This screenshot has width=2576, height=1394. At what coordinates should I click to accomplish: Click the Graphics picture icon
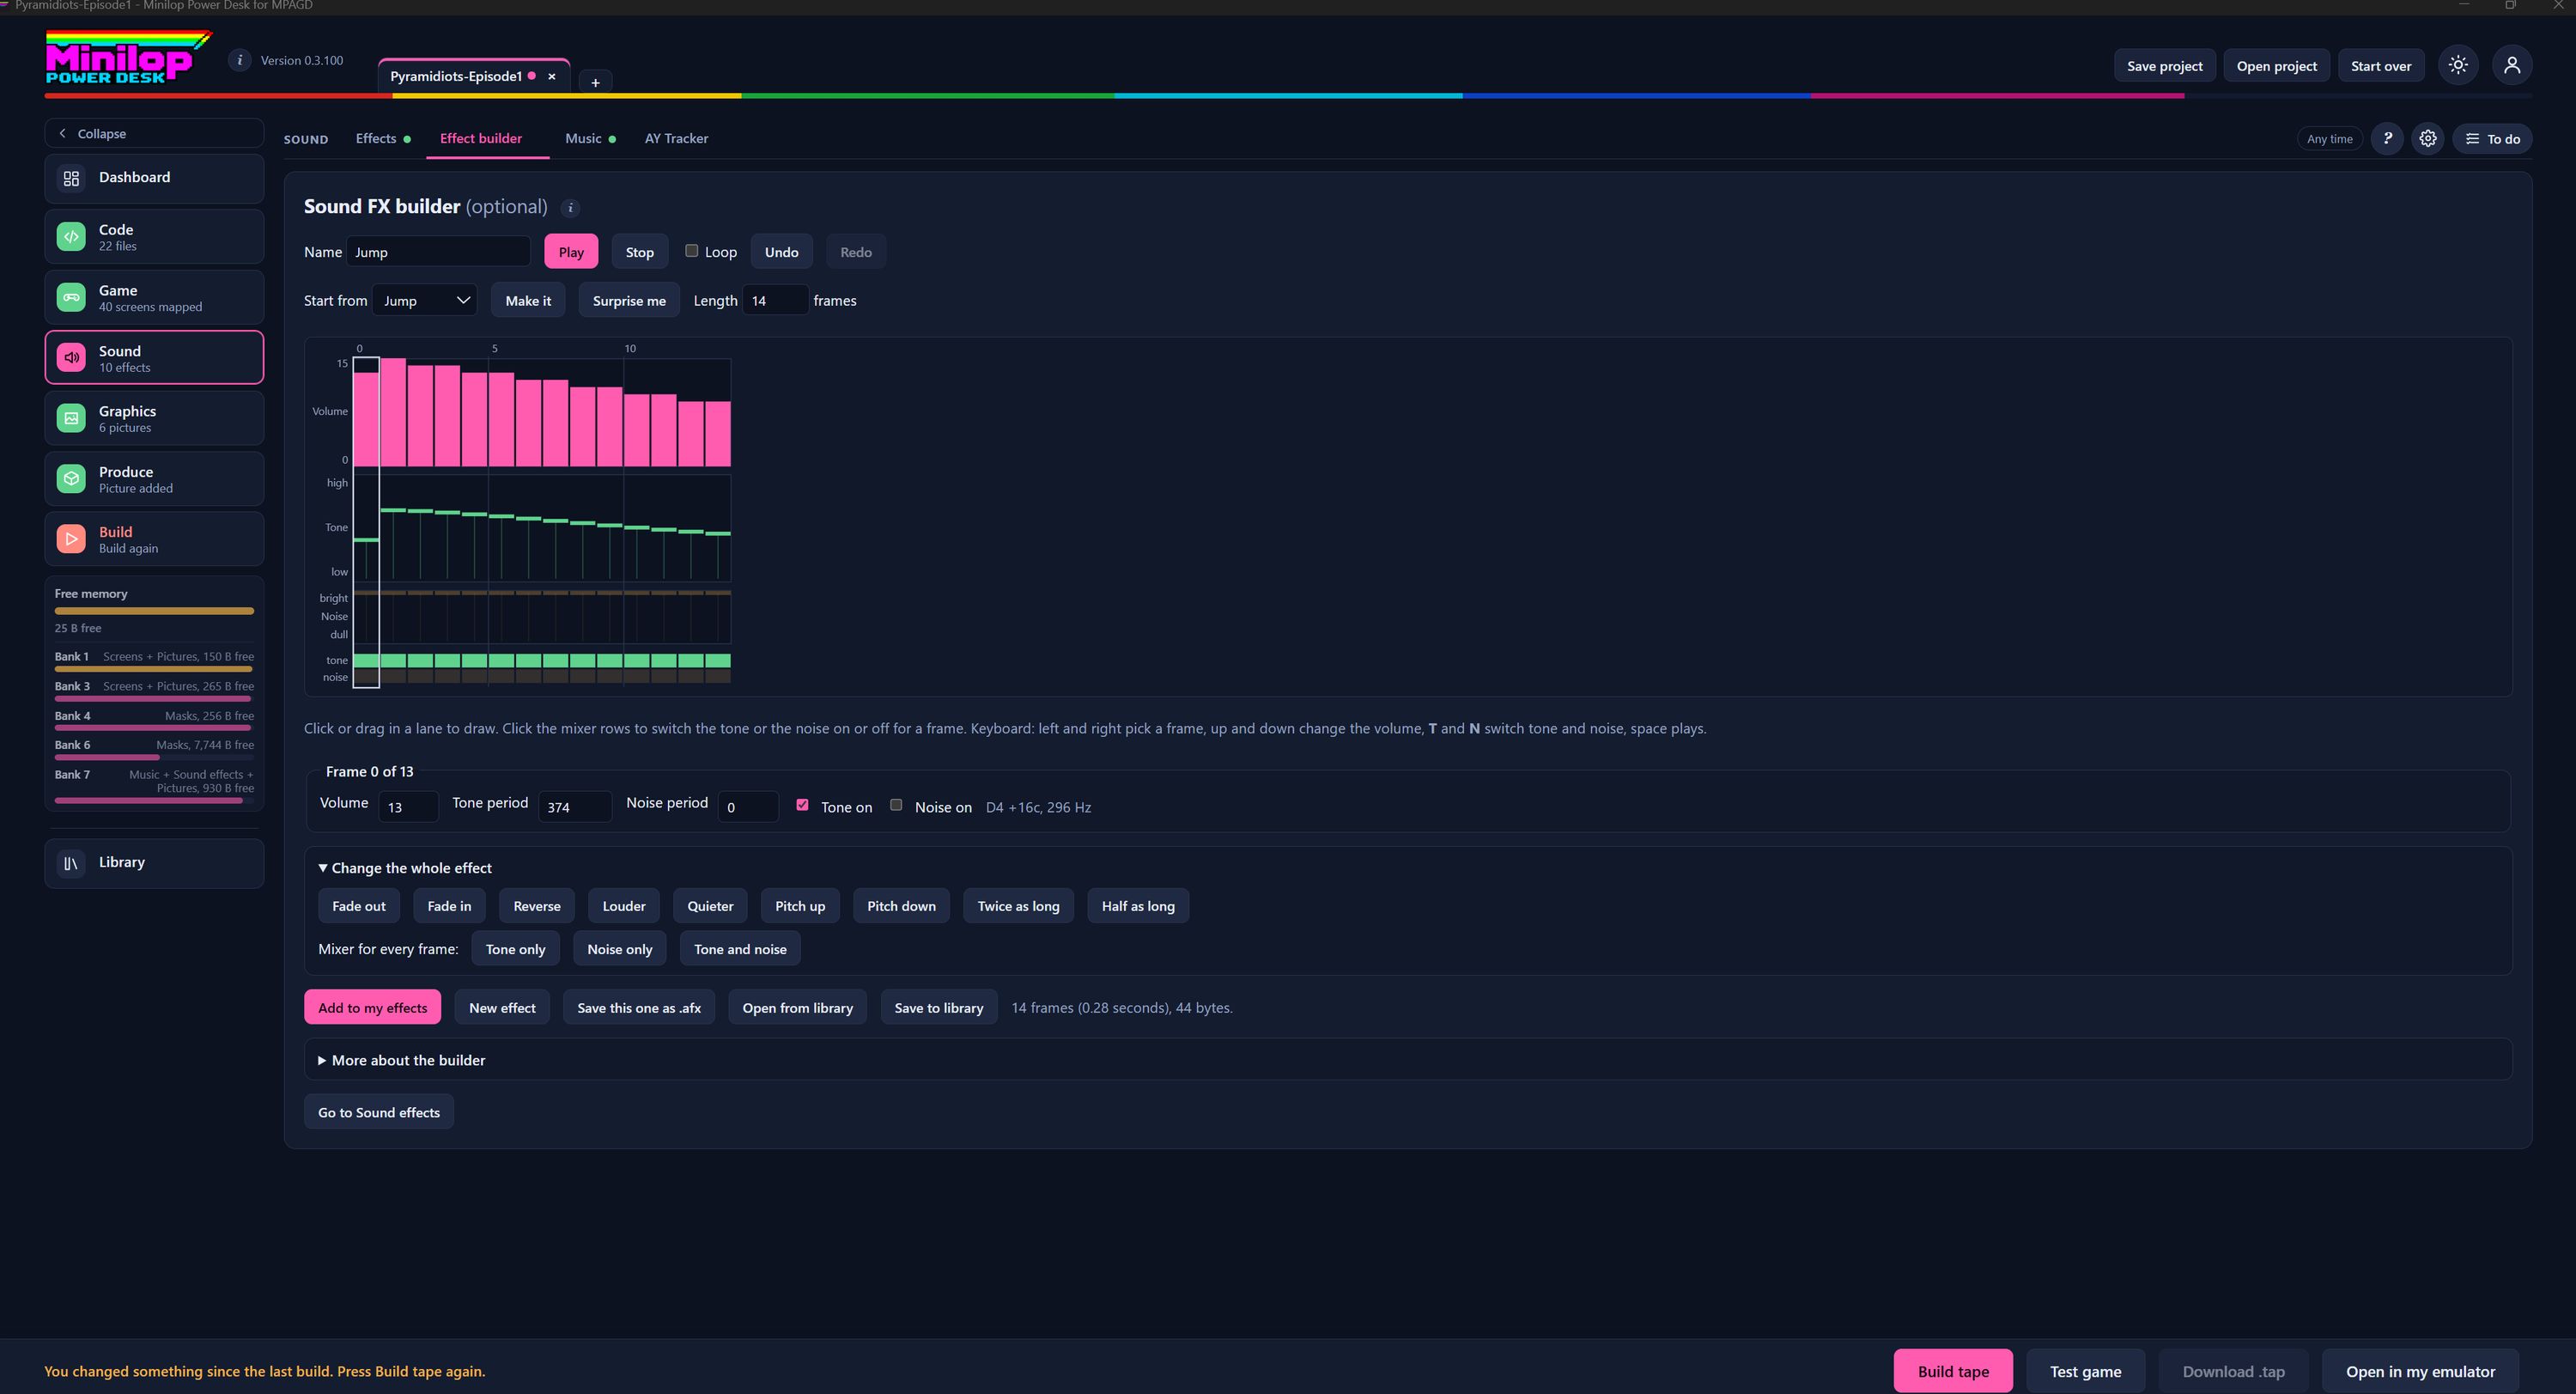coord(71,418)
